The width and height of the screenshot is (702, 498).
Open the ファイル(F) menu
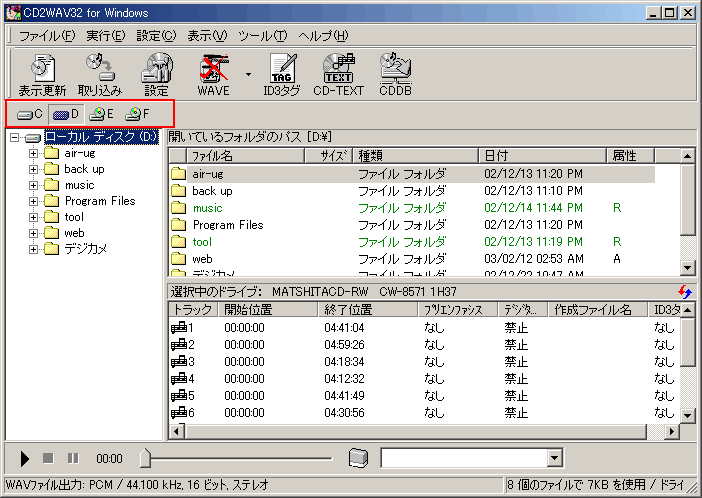point(47,35)
